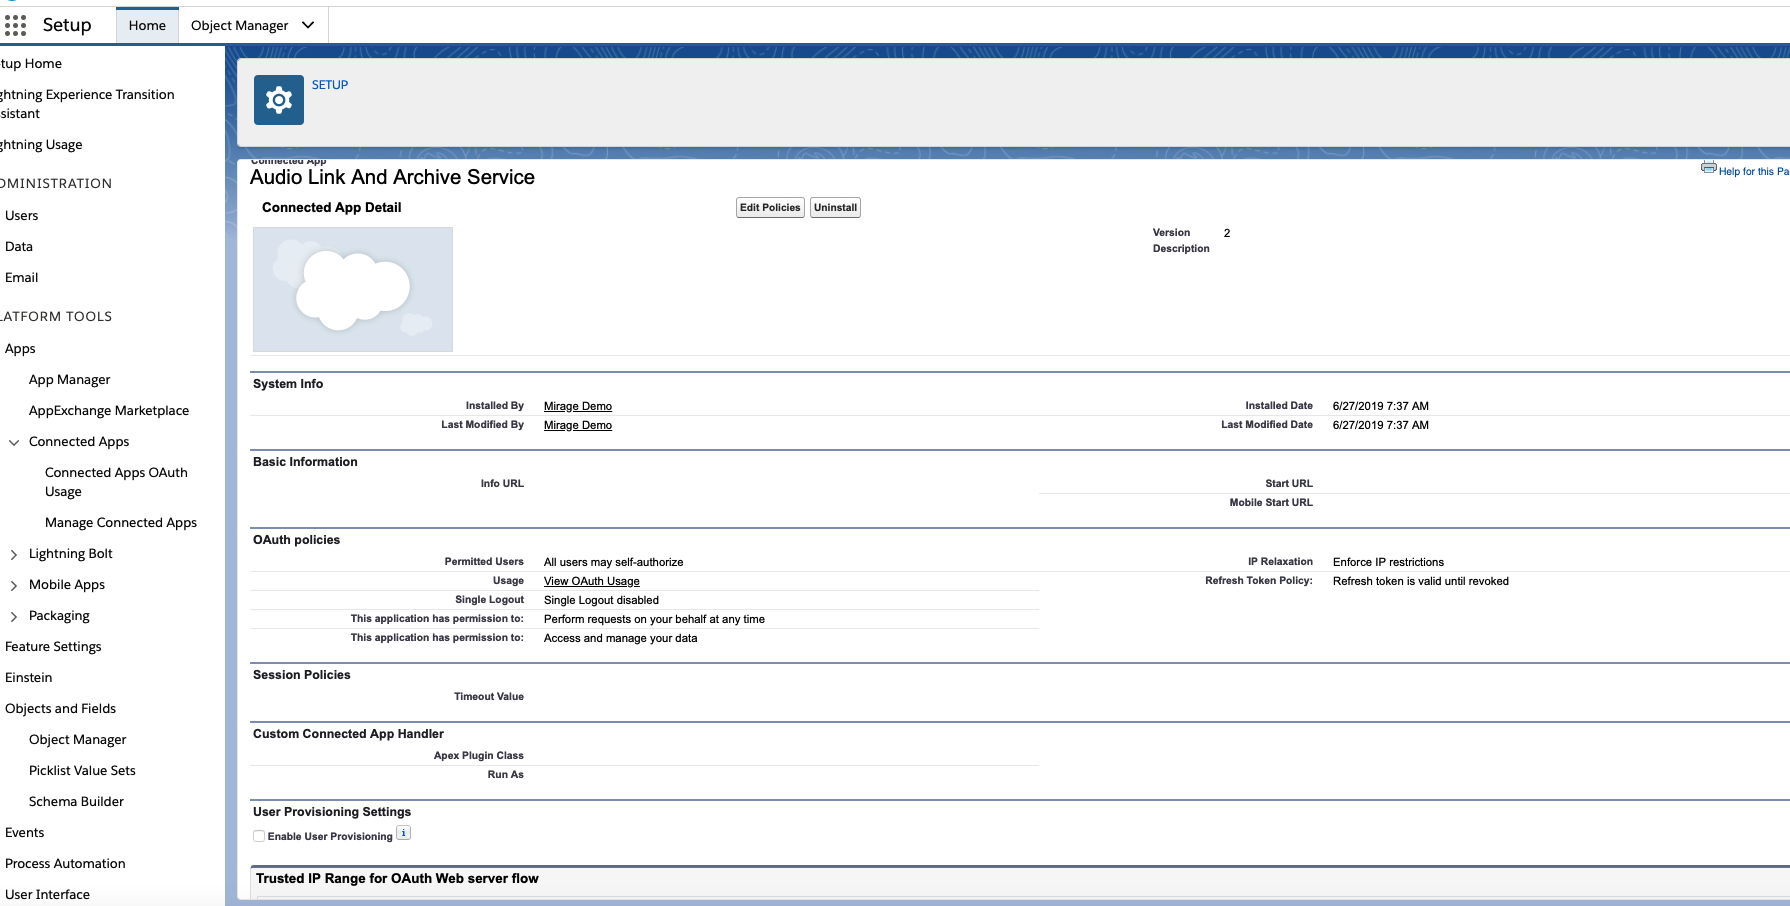The width and height of the screenshot is (1790, 906).
Task: Click 'Refresh token is valid until revoked' text
Action: pos(1421,581)
